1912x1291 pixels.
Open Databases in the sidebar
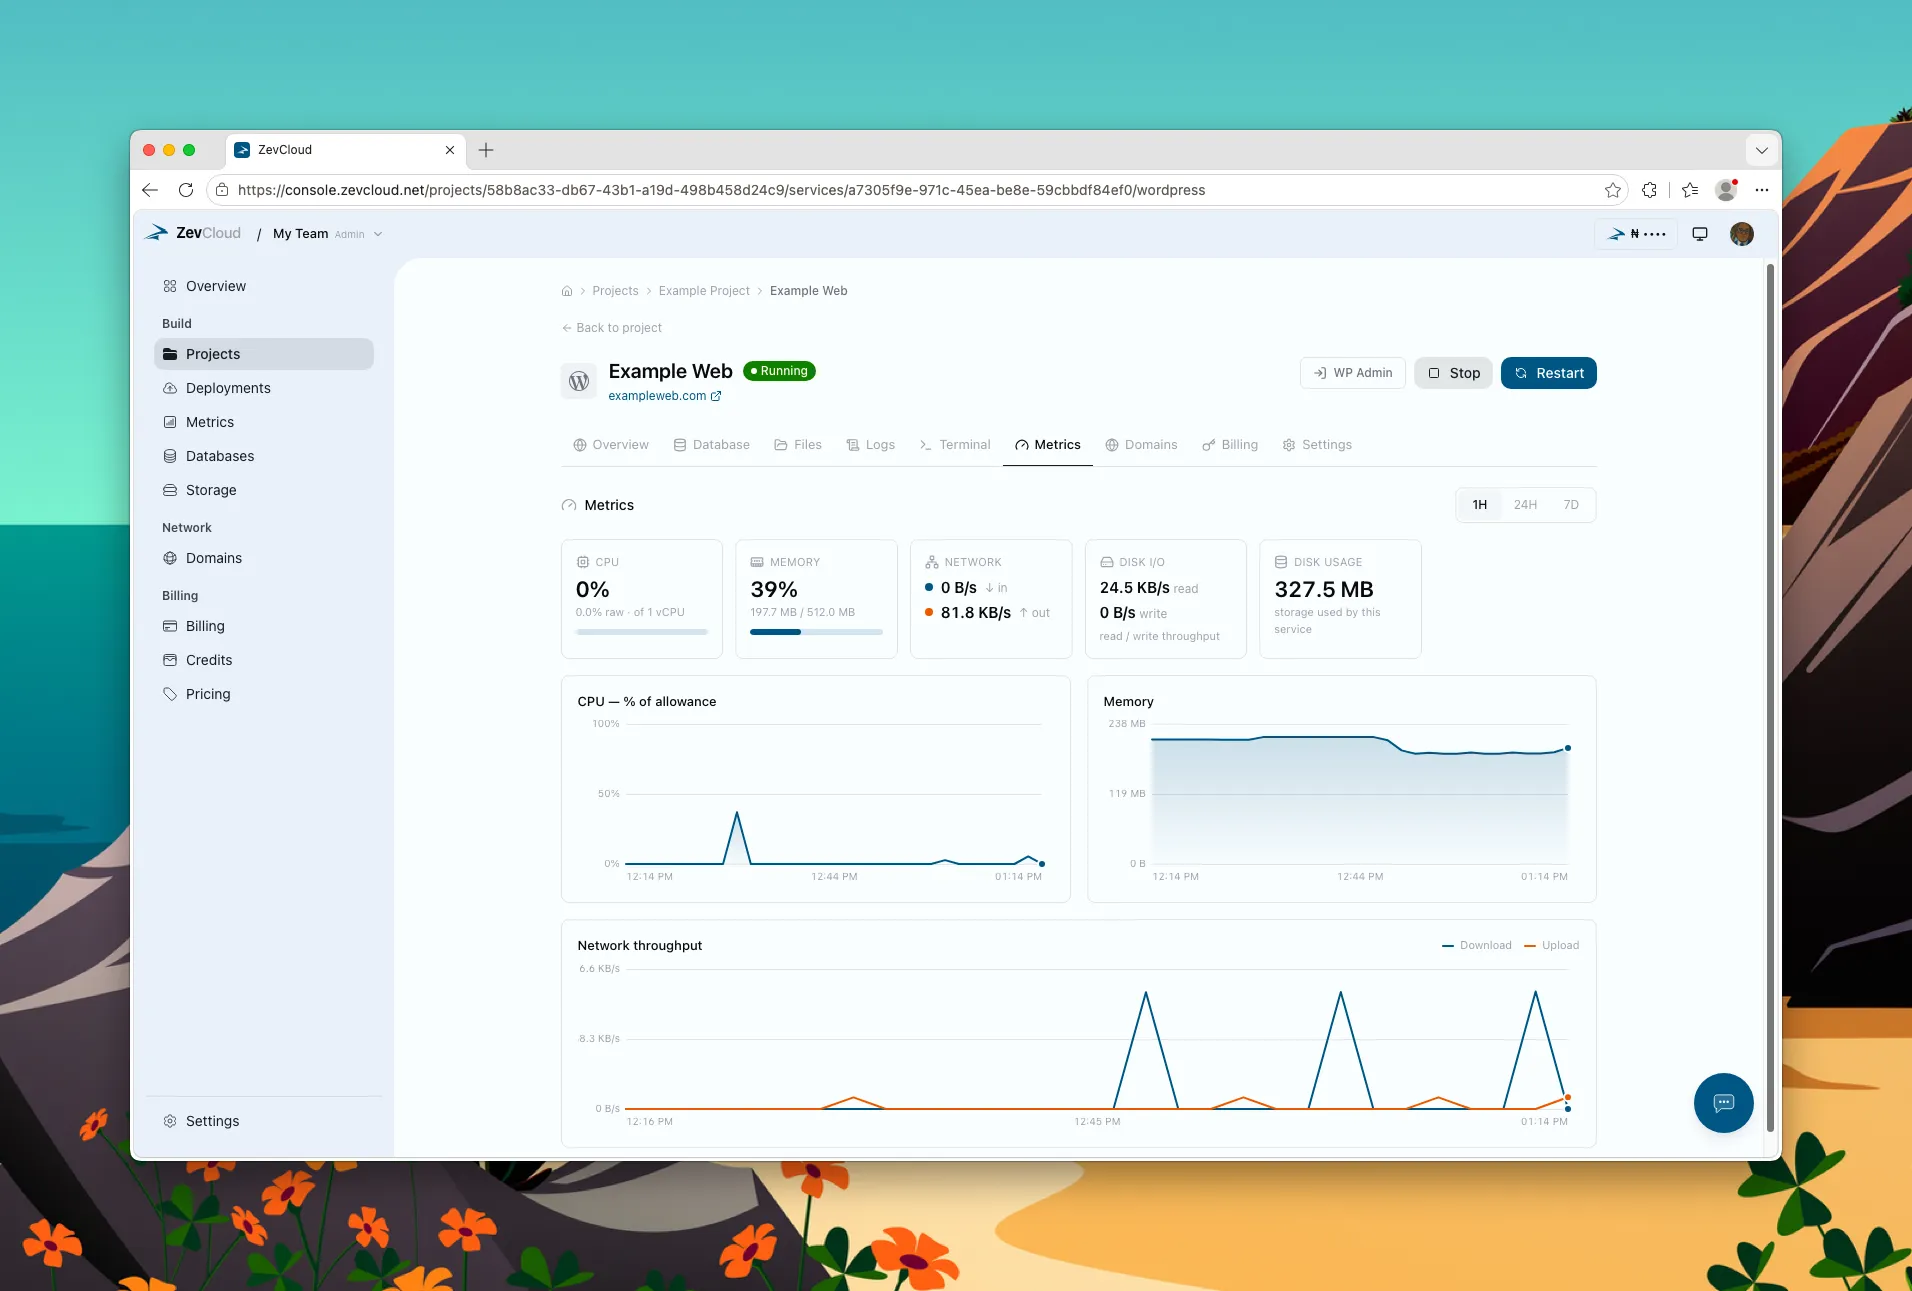click(x=264, y=456)
